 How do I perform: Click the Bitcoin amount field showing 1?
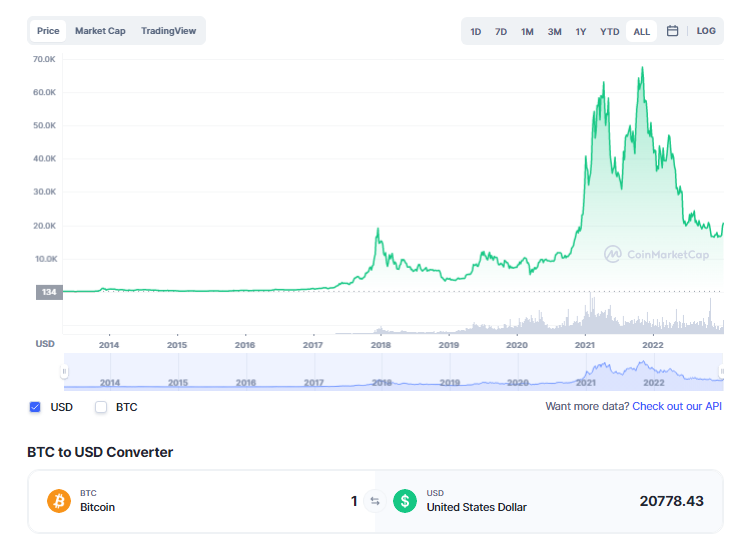click(x=354, y=501)
